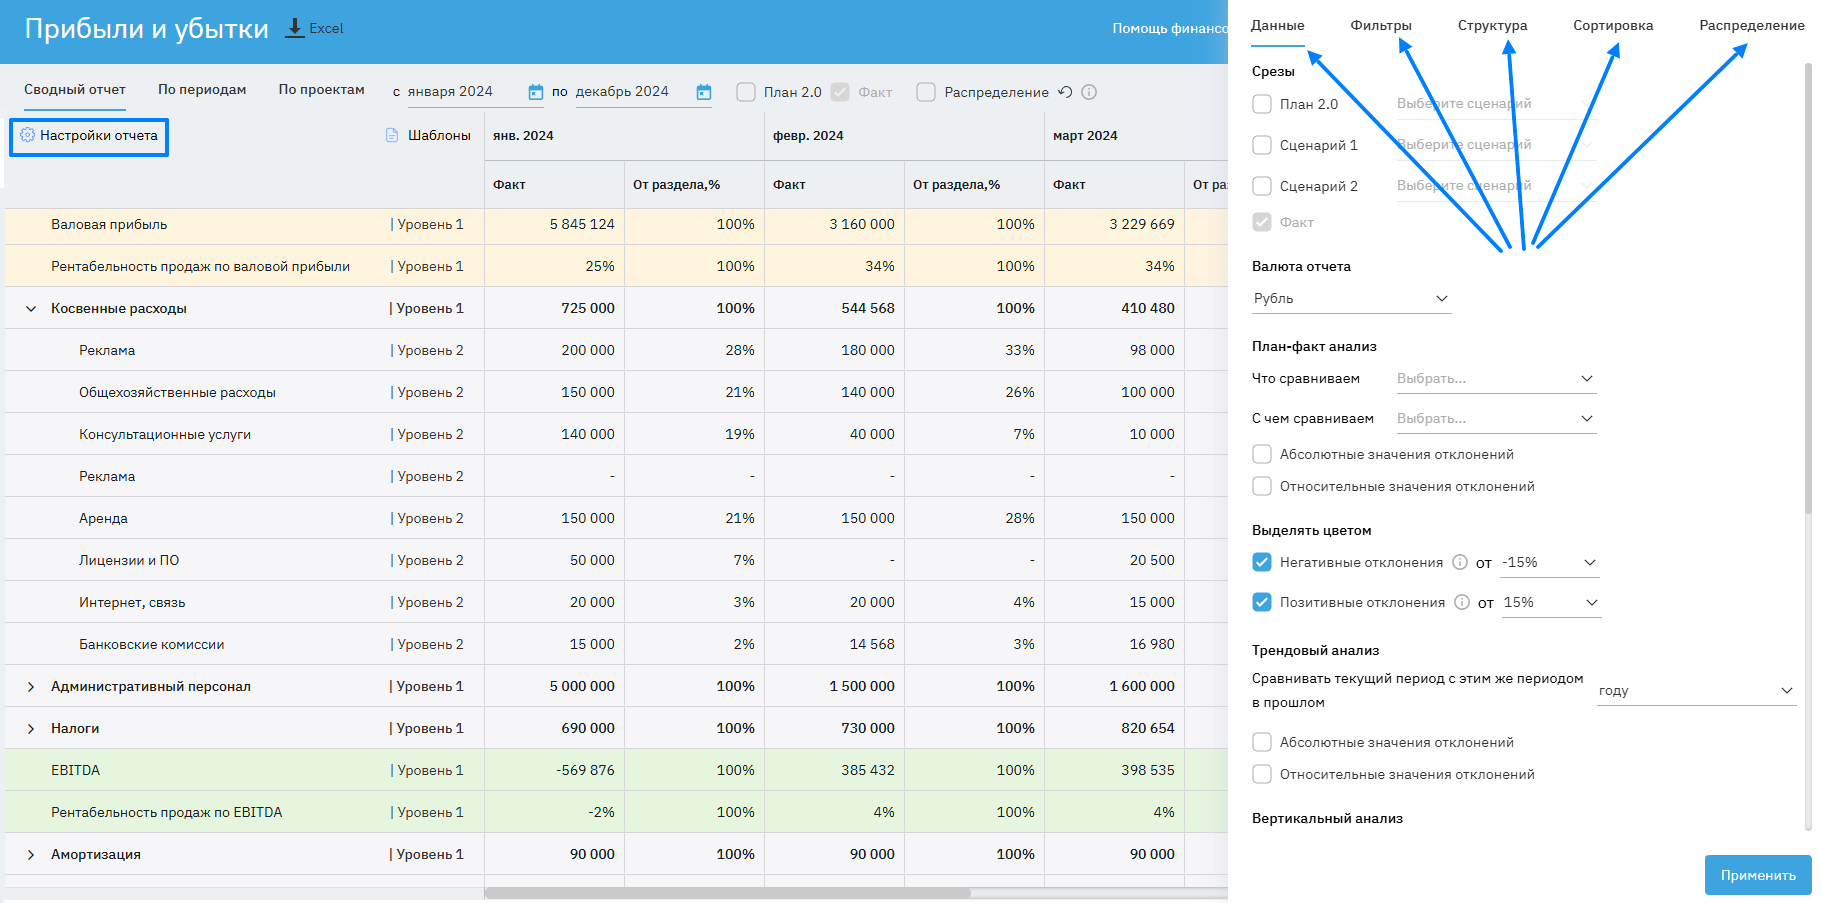Switch to the Фильтры tab

tap(1380, 26)
